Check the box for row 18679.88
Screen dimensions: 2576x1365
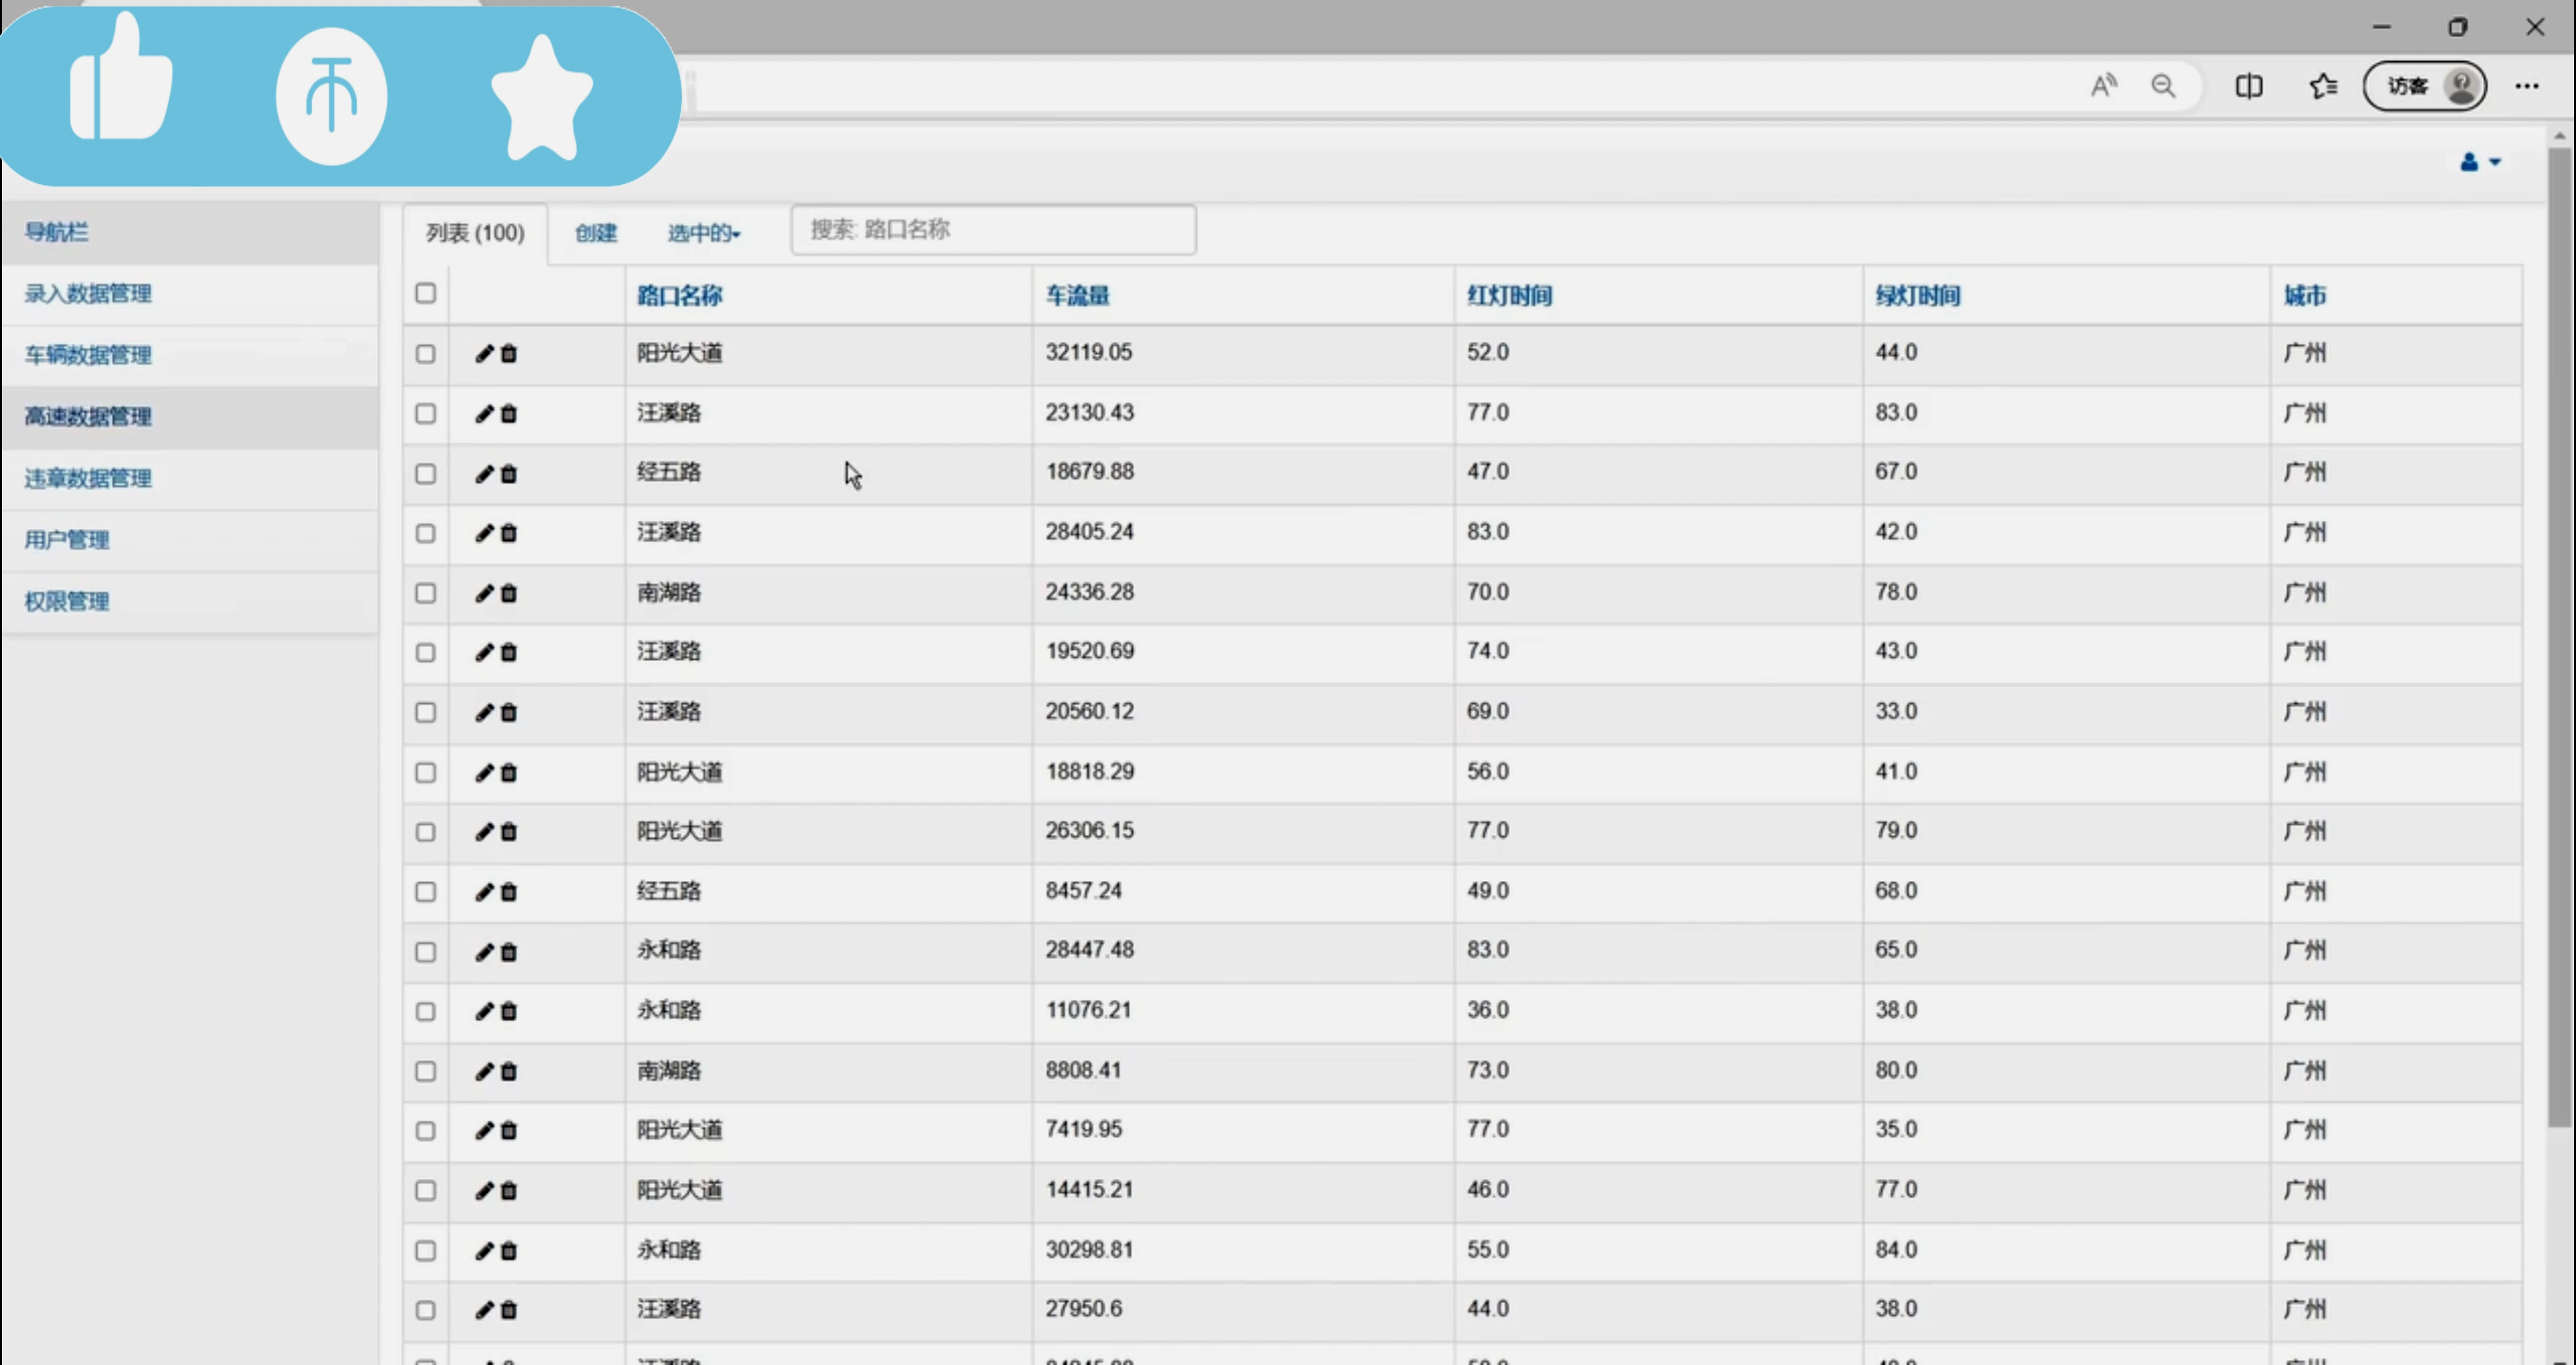pos(426,474)
